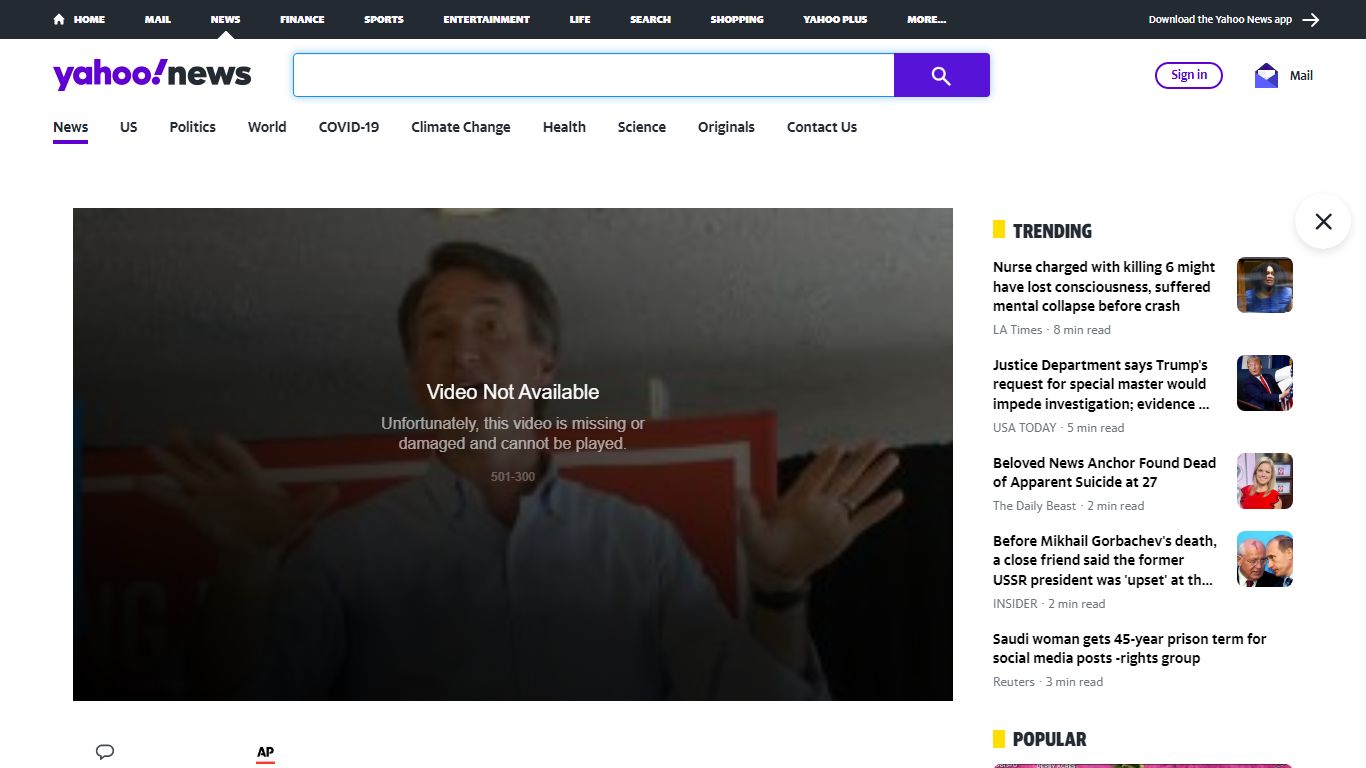
Task: Open the Yahoo News logo homepage
Action: pyautogui.click(x=152, y=75)
